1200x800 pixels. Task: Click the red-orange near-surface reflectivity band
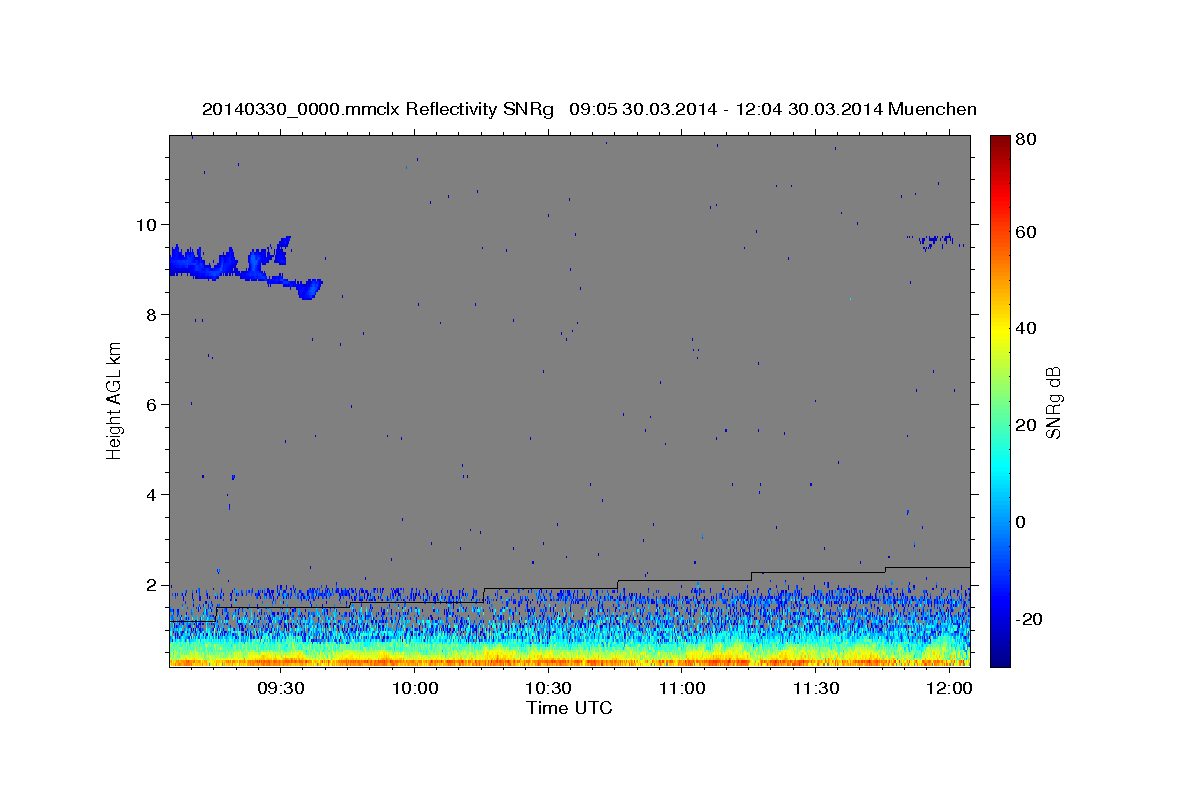click(x=569, y=661)
